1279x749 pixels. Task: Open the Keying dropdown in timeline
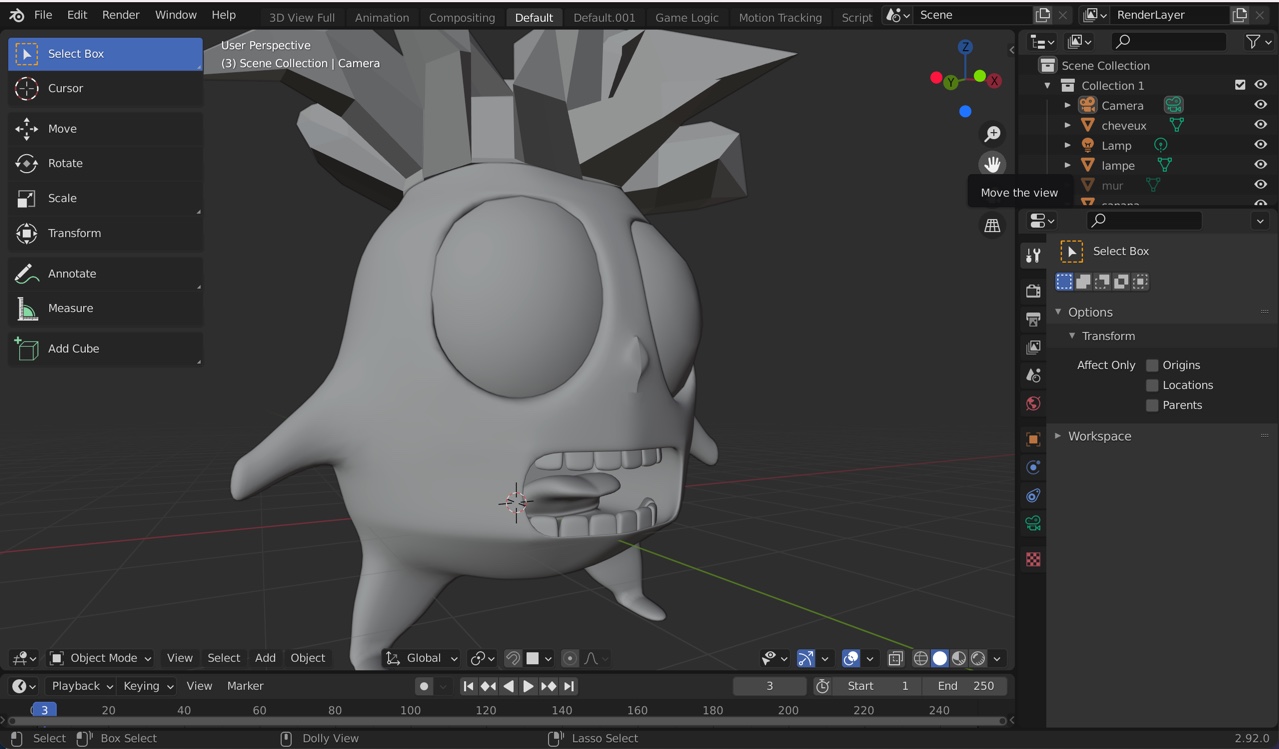(x=148, y=686)
